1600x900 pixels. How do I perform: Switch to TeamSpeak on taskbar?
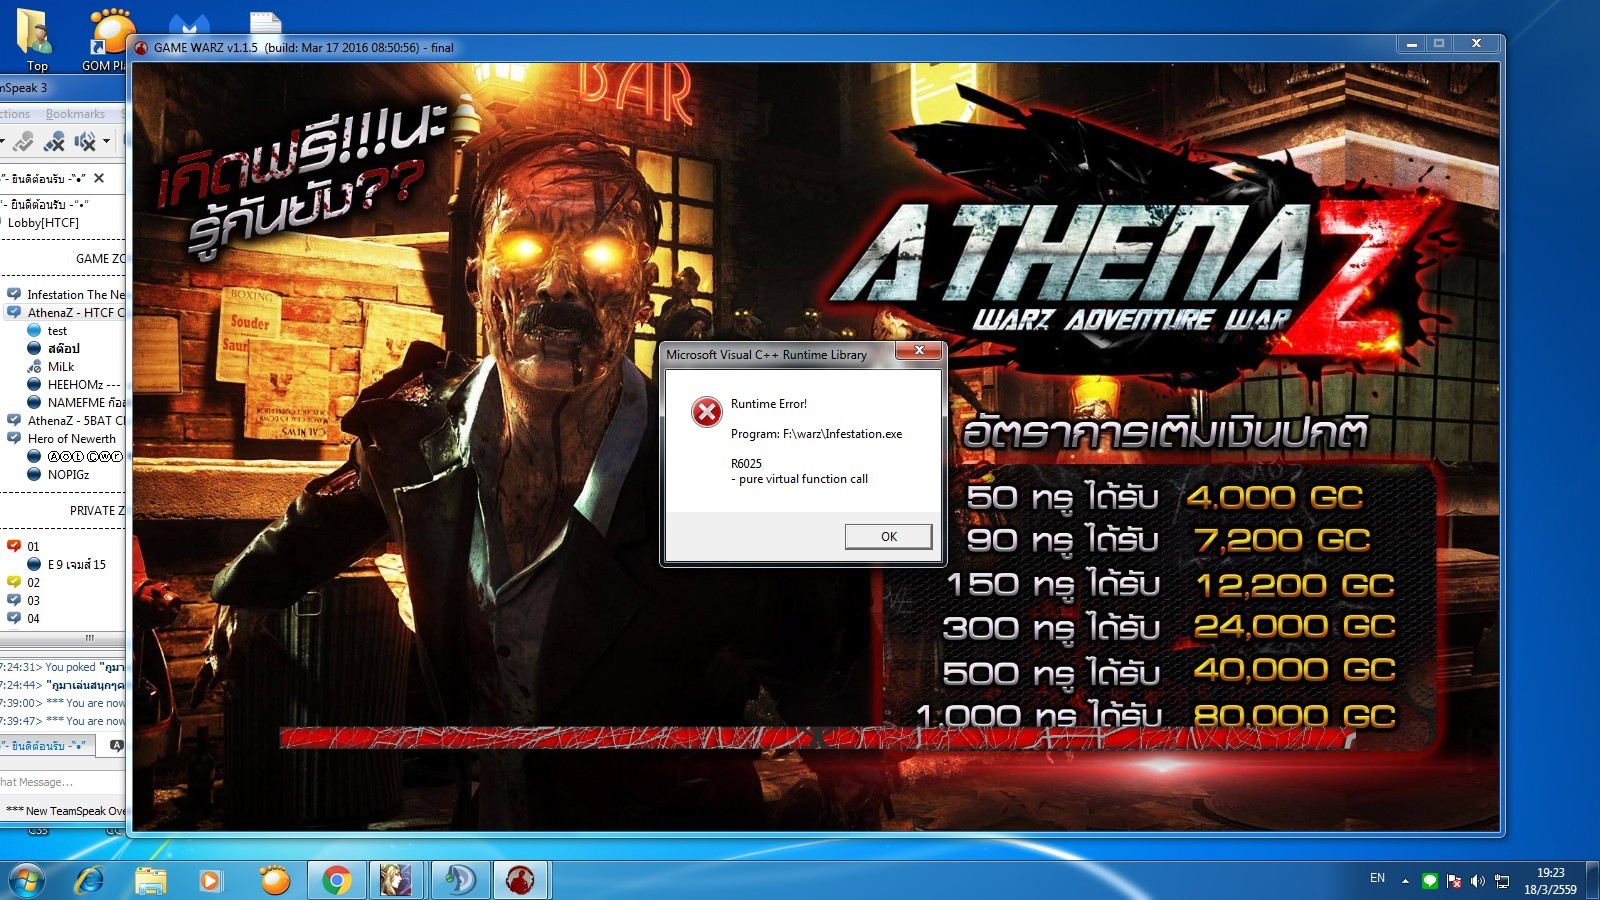460,881
